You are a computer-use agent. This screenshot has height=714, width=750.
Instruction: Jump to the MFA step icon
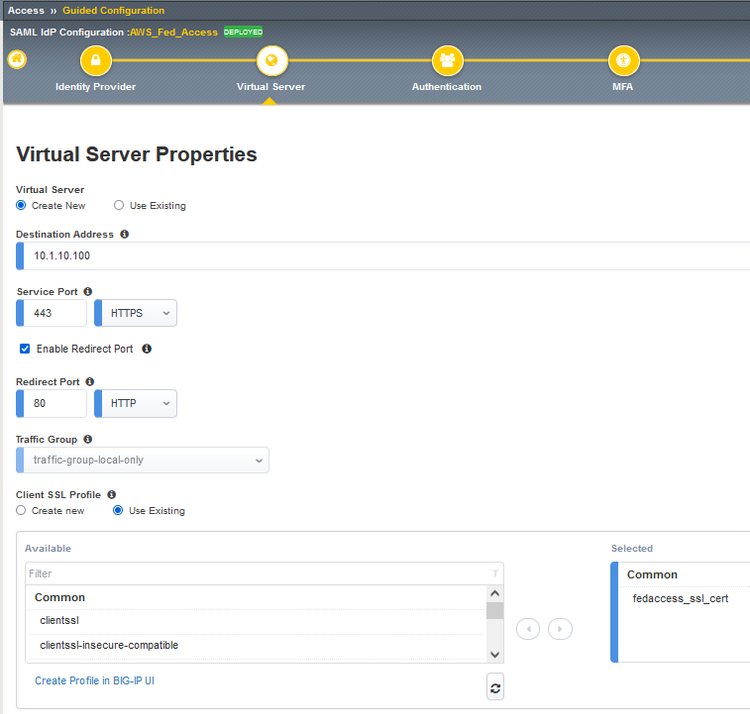point(623,61)
